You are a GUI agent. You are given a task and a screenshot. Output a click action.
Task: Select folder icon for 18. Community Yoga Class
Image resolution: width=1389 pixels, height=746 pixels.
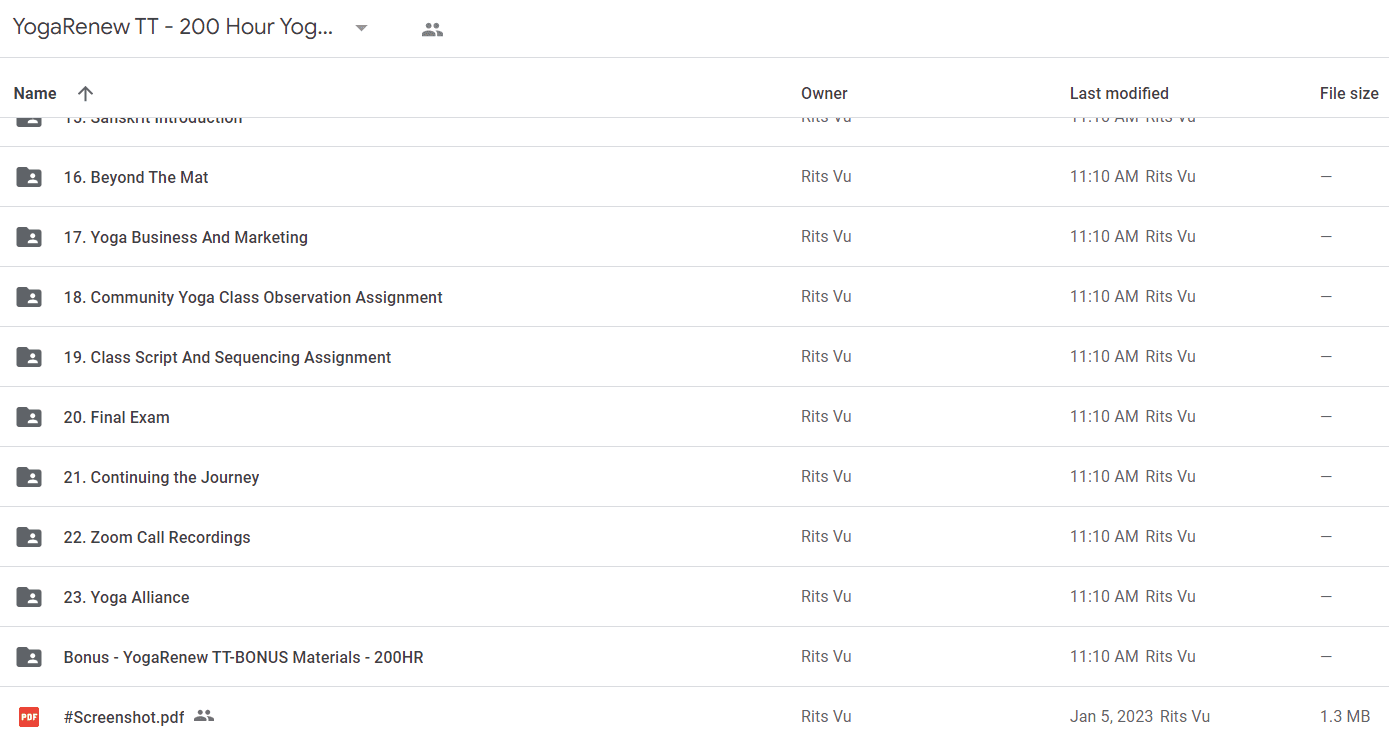pos(29,297)
